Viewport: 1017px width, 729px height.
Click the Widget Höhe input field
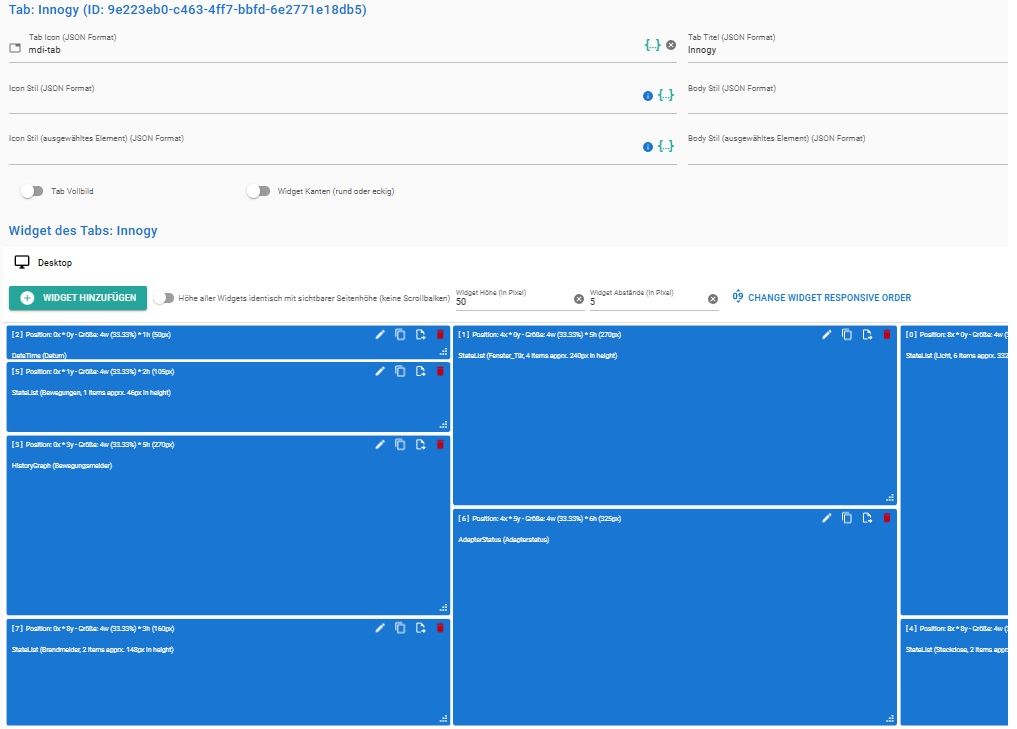pyautogui.click(x=510, y=301)
